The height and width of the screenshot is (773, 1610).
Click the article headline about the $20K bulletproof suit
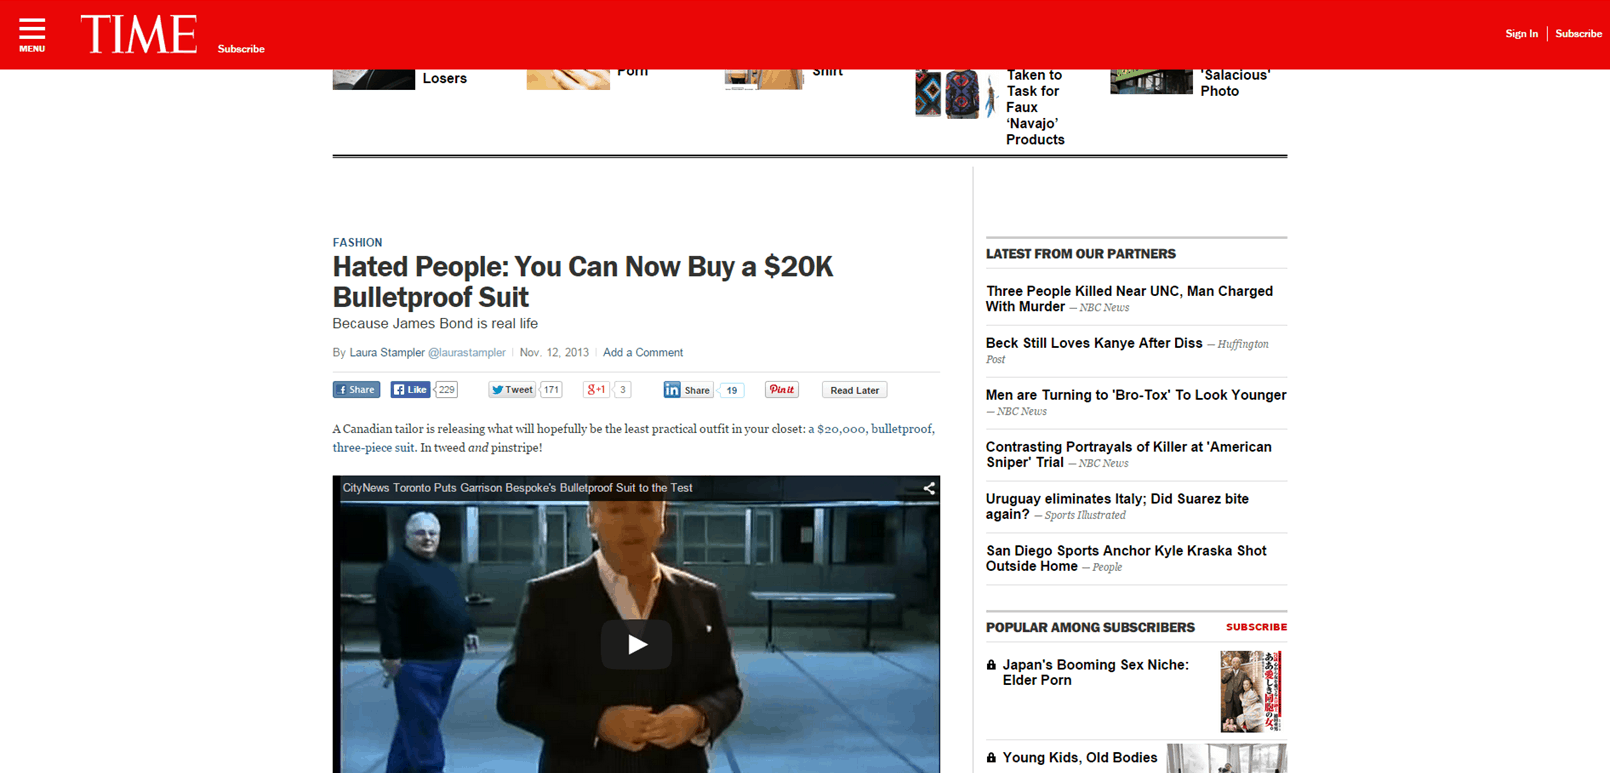tap(583, 282)
